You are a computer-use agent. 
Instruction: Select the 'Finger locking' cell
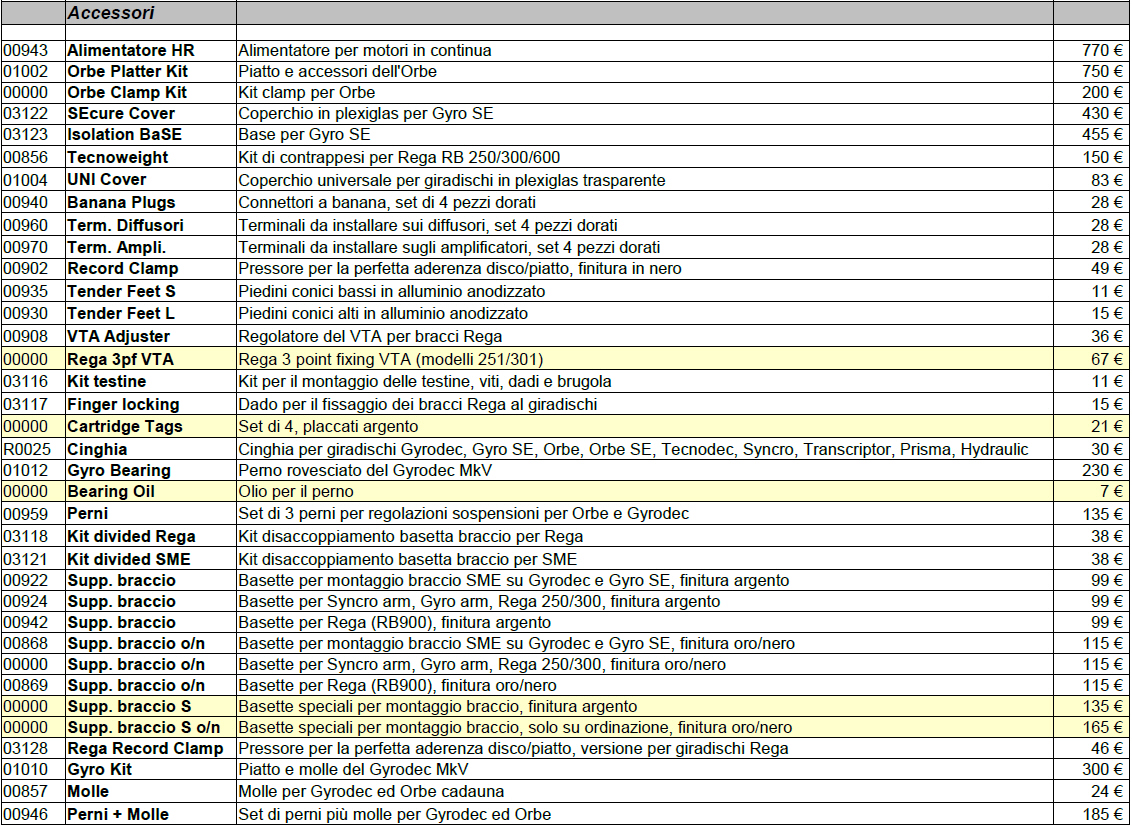click(151, 404)
